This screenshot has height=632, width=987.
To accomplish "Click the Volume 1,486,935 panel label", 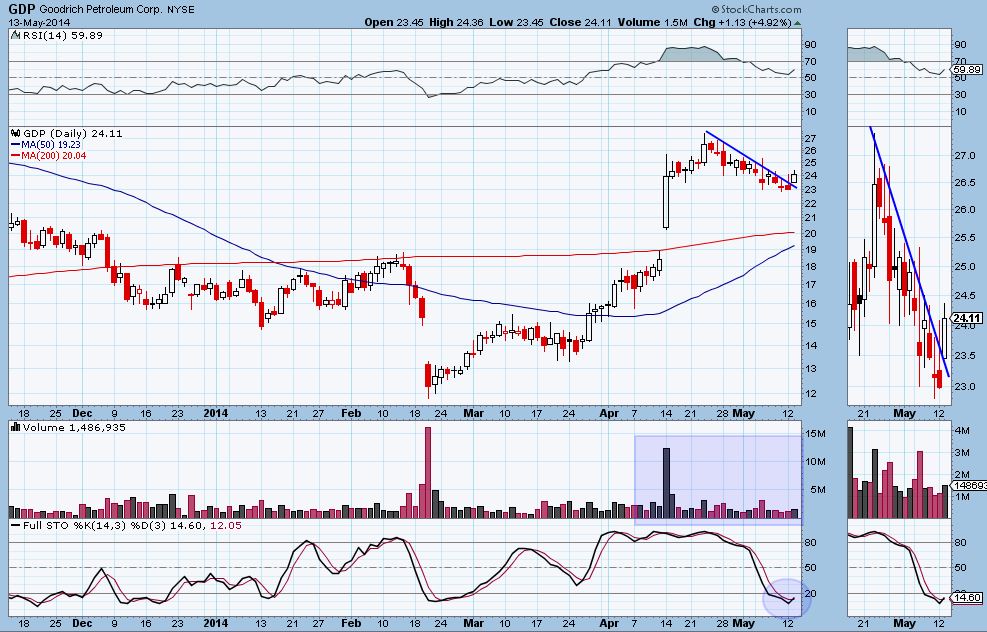I will coord(74,427).
